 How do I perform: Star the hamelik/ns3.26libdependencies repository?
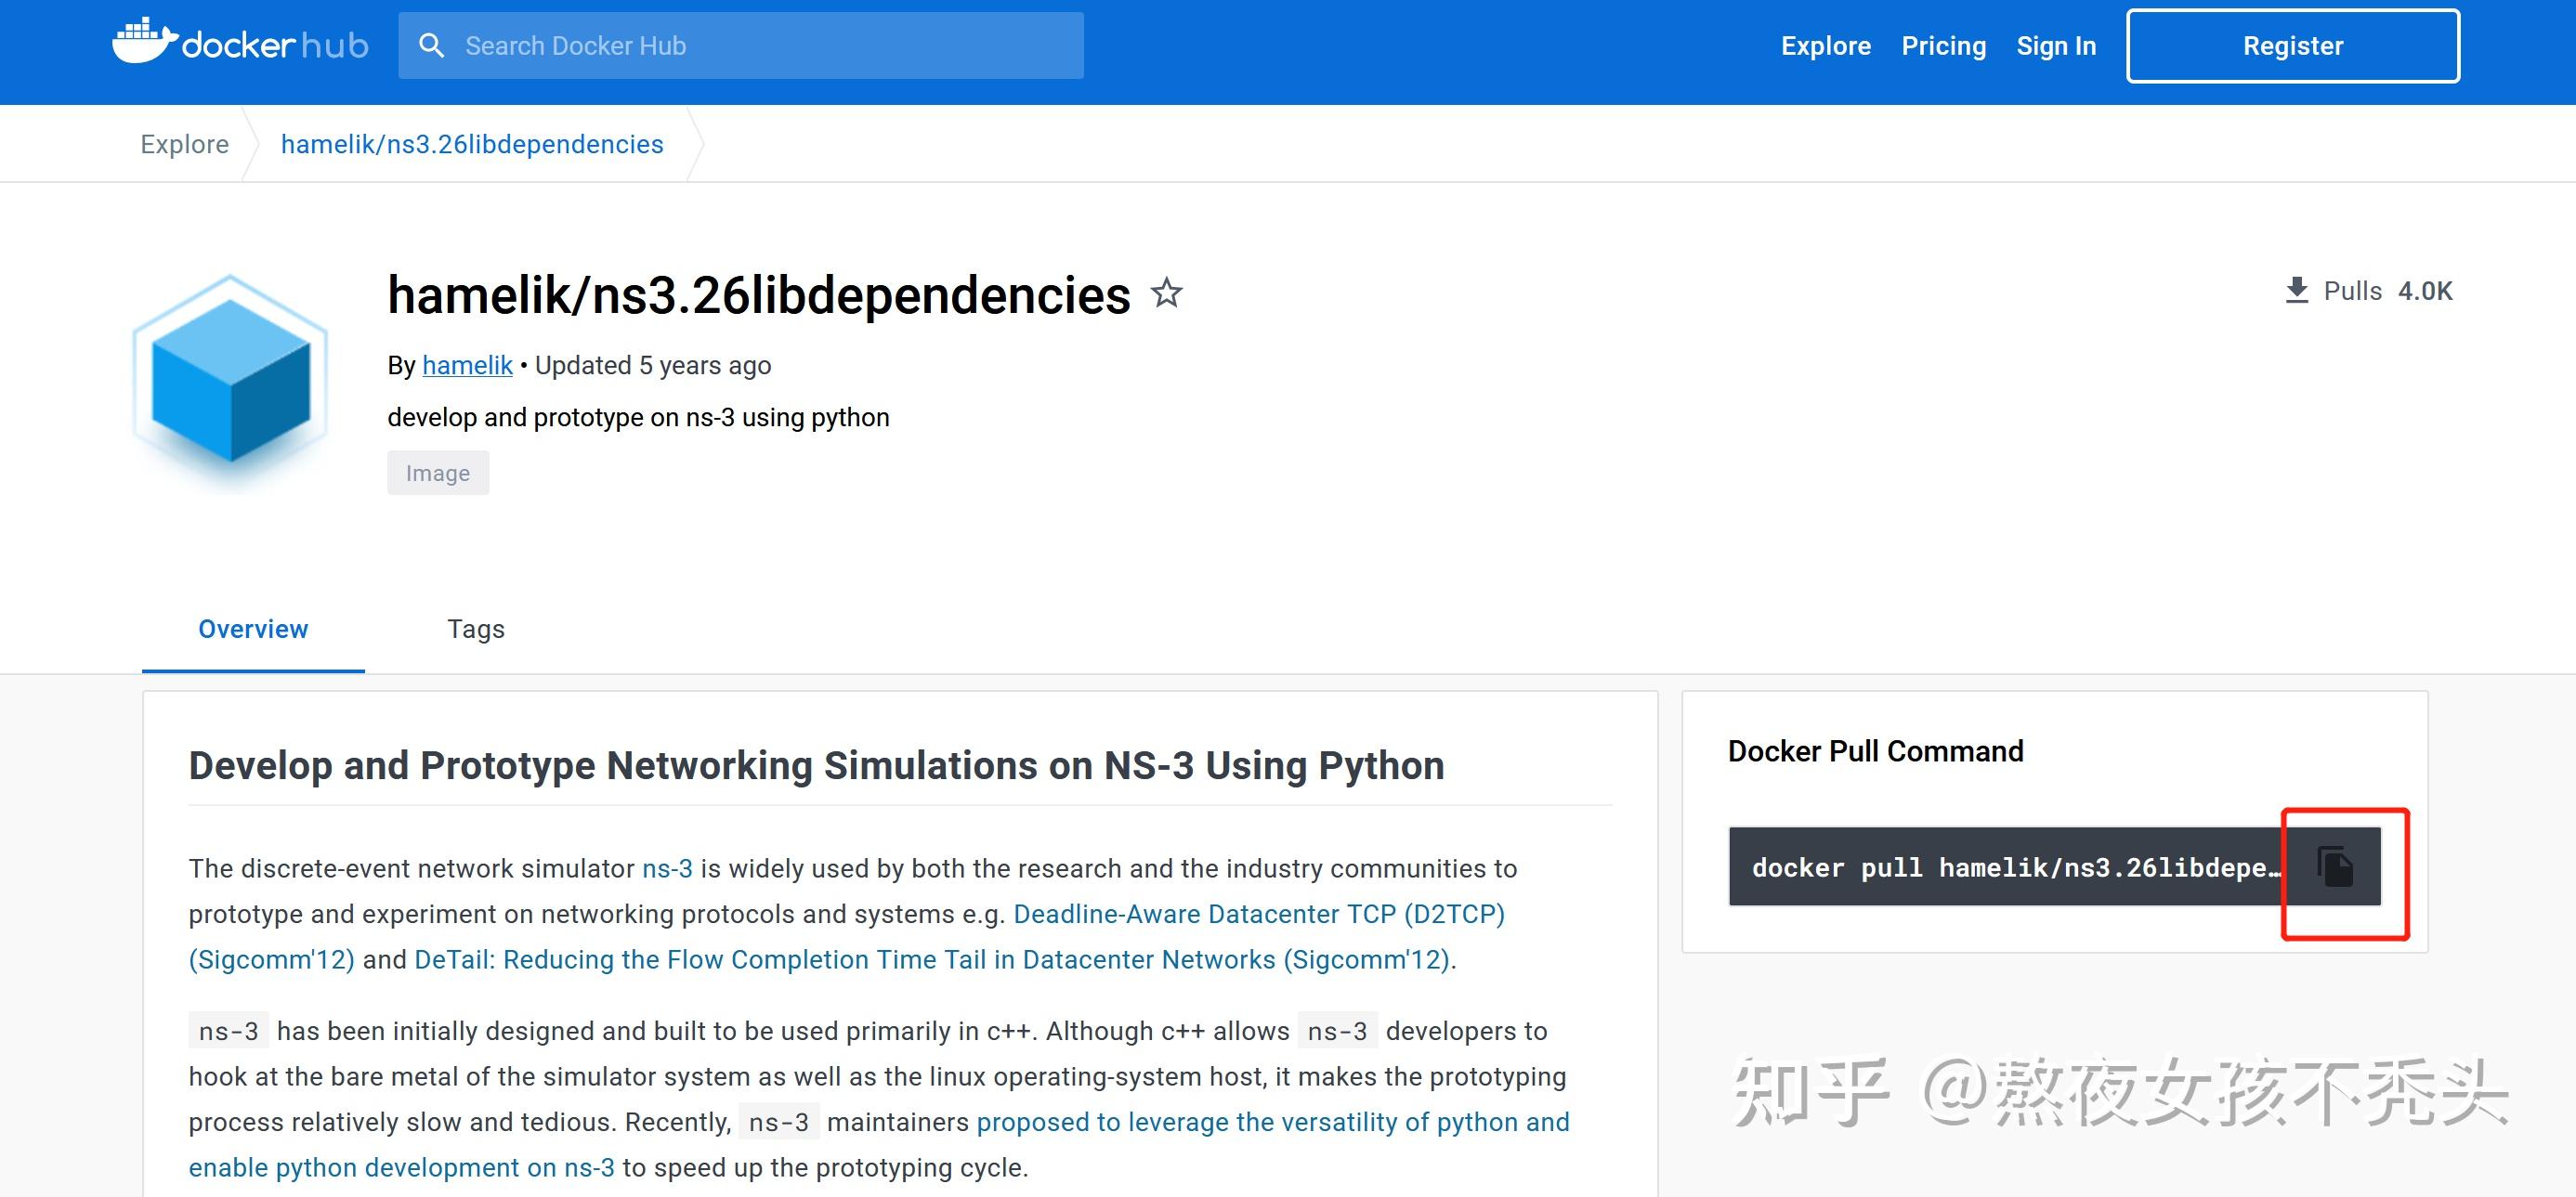tap(1166, 293)
